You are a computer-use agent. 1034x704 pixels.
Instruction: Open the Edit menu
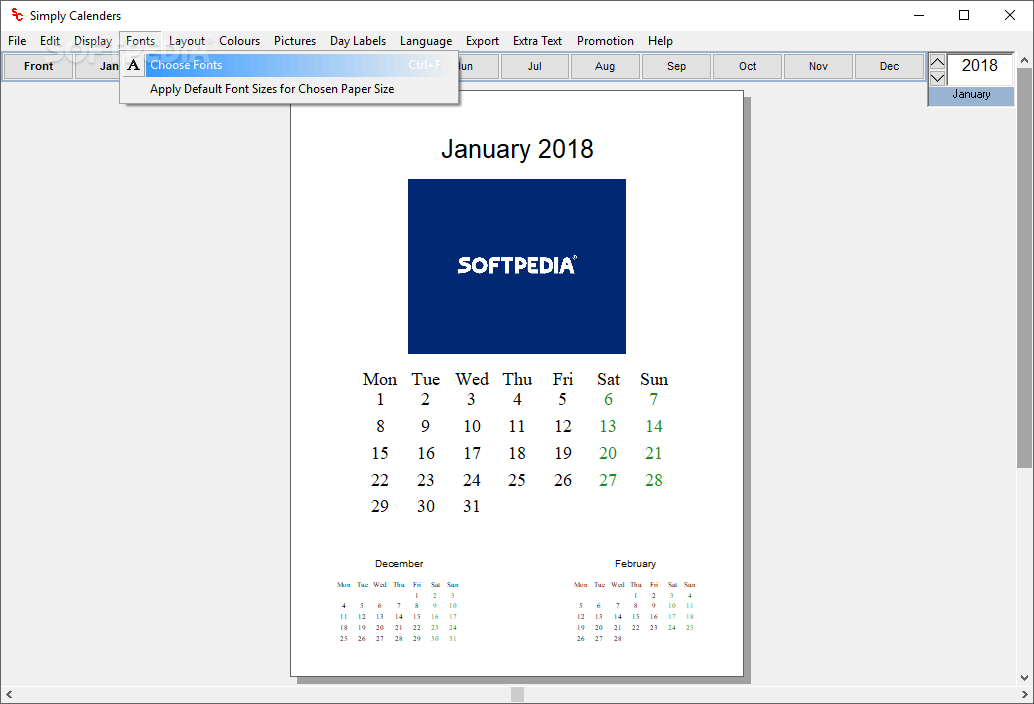coord(49,41)
